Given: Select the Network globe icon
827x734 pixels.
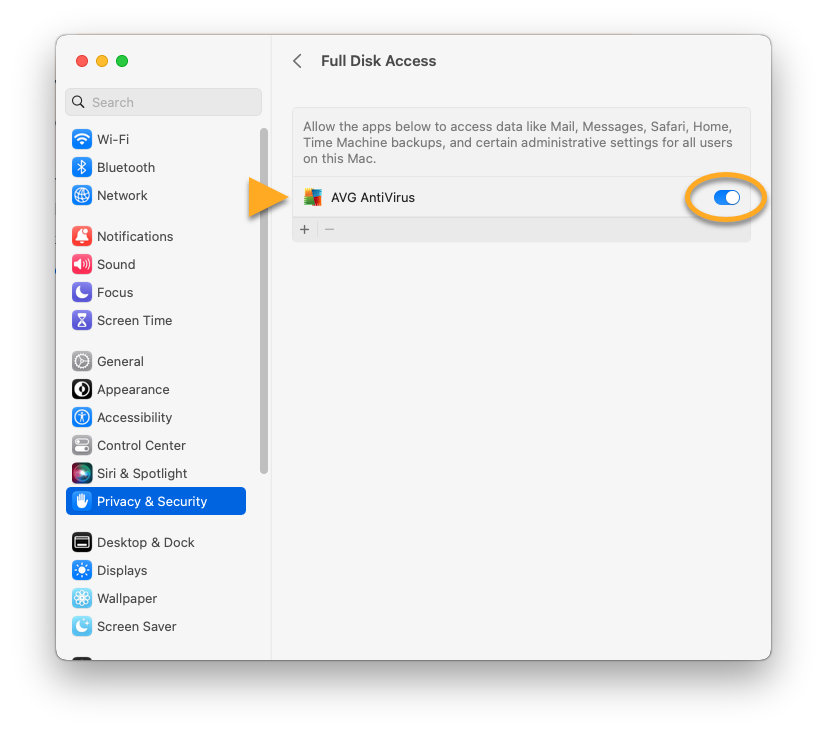Looking at the screenshot, I should [x=82, y=195].
